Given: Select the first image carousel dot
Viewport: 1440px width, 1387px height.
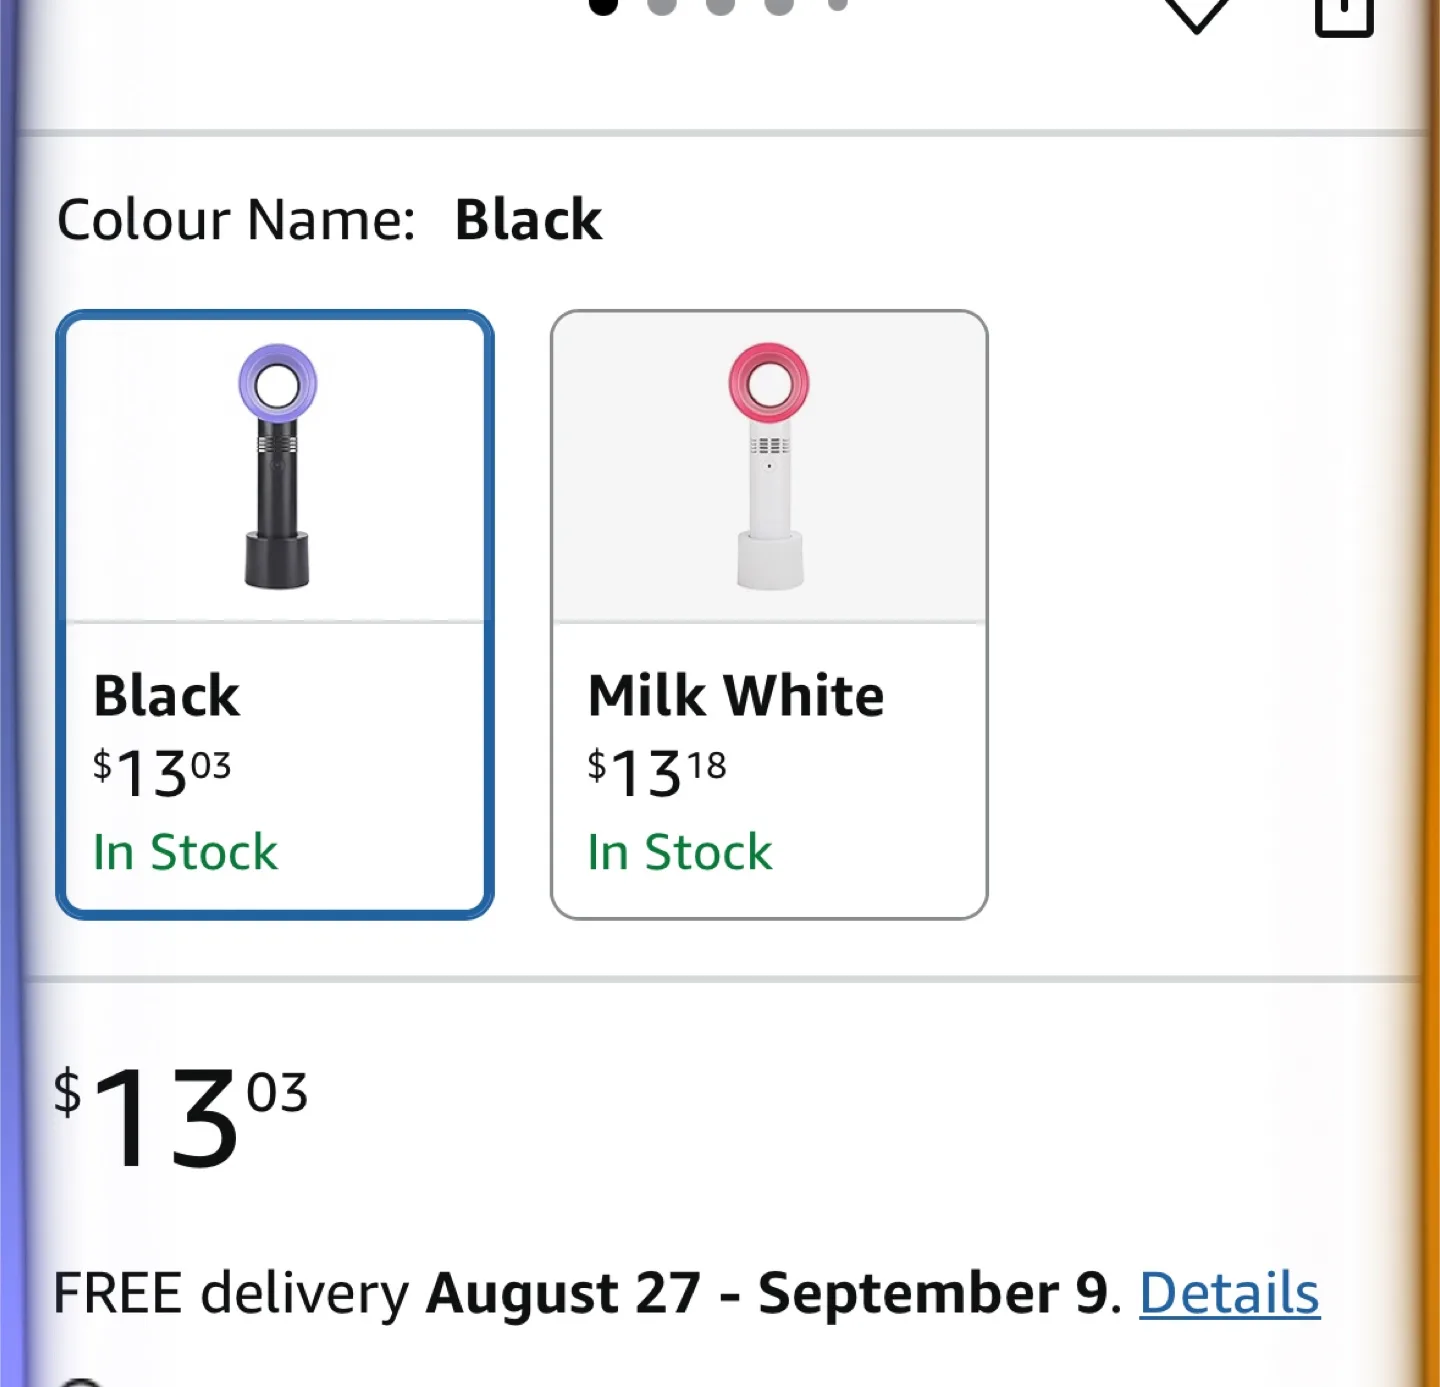Looking at the screenshot, I should [x=603, y=6].
